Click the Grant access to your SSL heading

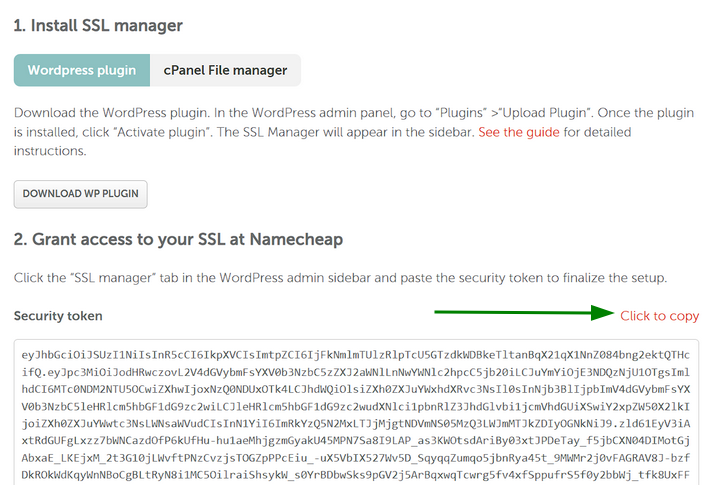178,240
